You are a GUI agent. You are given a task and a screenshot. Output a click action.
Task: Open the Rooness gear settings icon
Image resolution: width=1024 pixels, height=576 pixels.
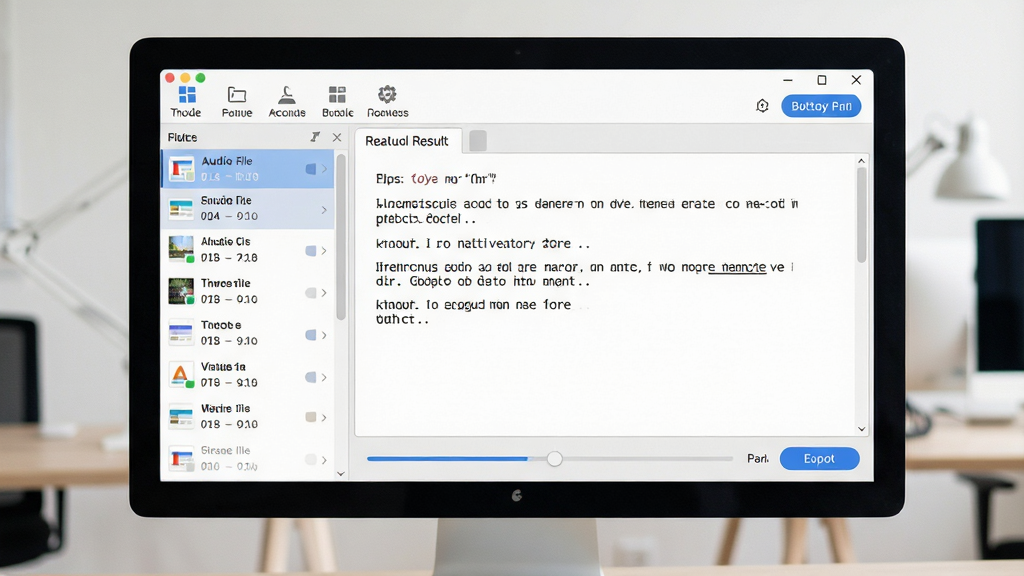coord(387,95)
